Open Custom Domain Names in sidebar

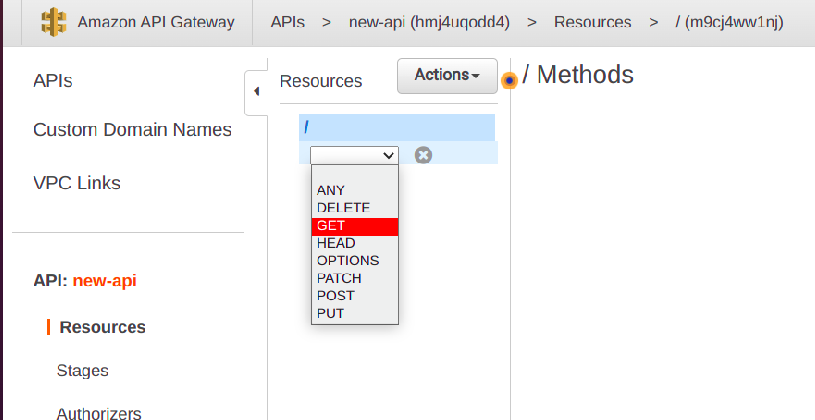[132, 130]
